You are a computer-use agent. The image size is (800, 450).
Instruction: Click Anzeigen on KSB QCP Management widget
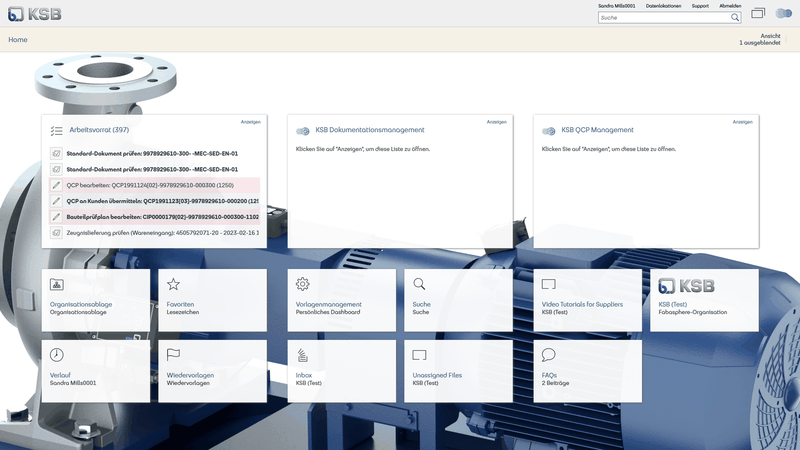point(742,122)
